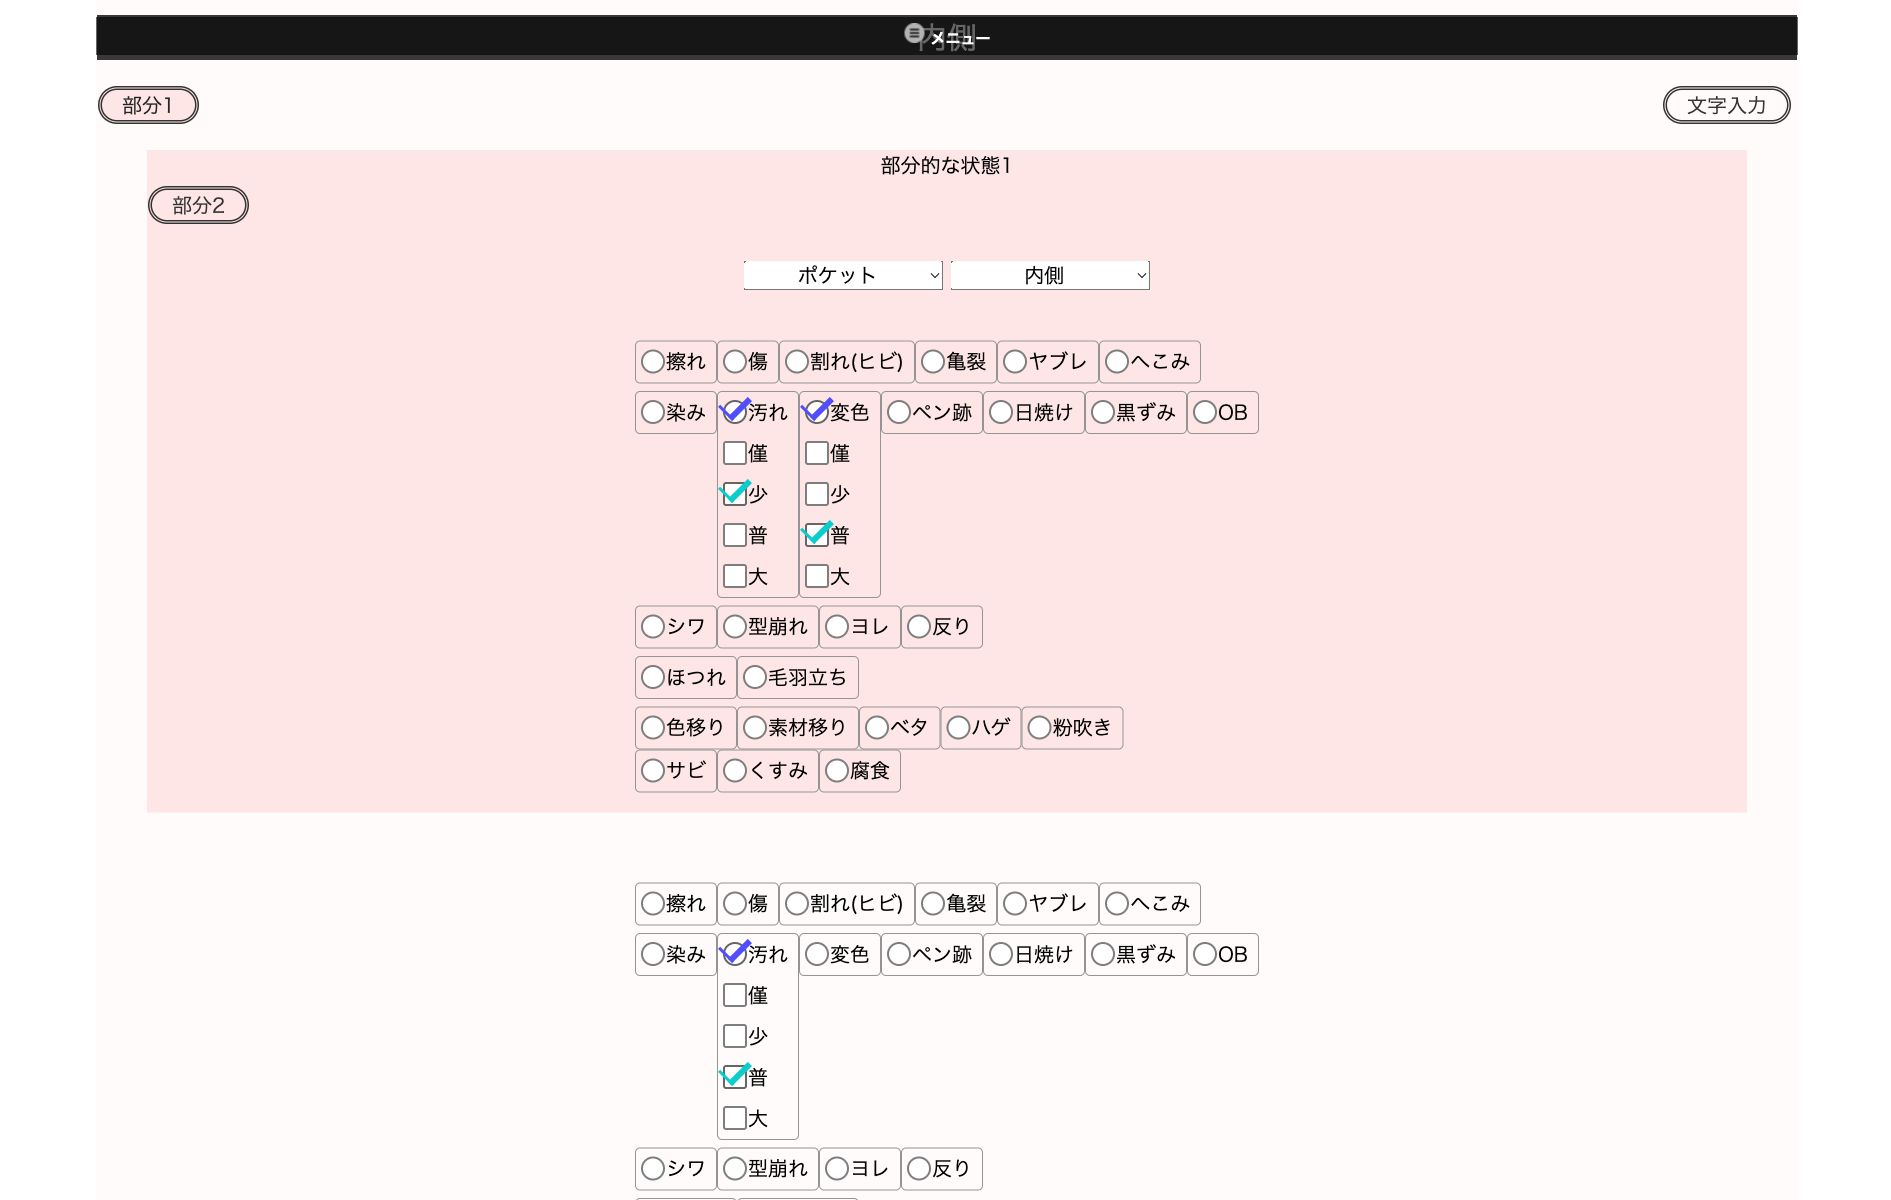Open the hamburger menu icon in header

tap(914, 33)
